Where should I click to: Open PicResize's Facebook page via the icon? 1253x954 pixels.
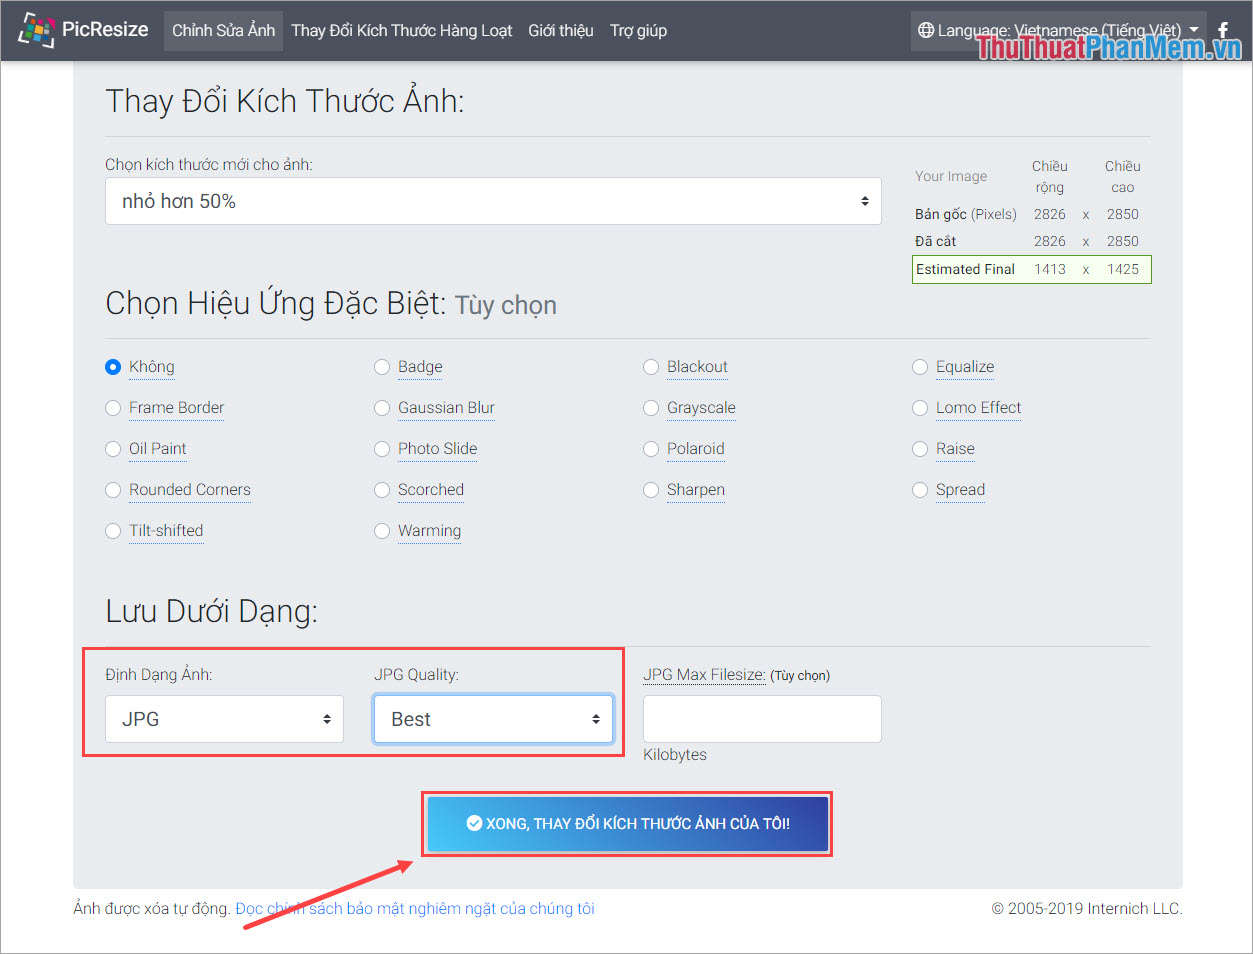1224,30
